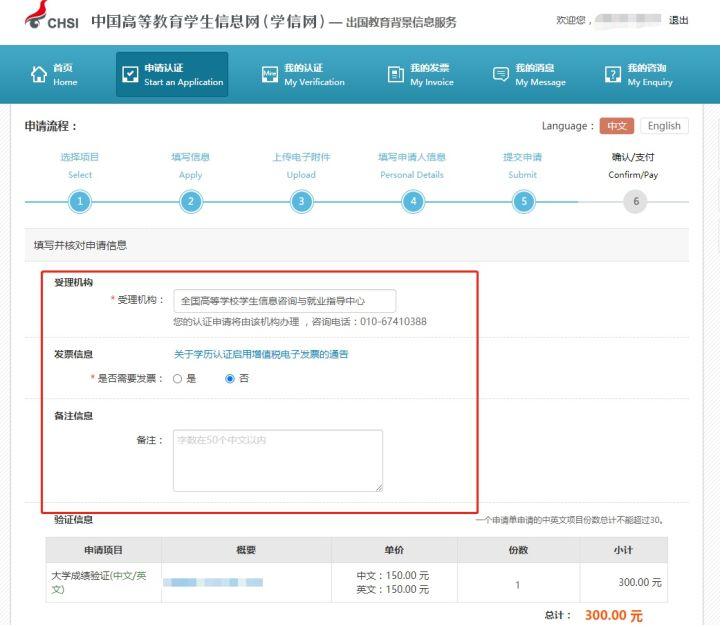The image size is (722, 627).
Task: Open My Verification menu
Action: [x=303, y=75]
